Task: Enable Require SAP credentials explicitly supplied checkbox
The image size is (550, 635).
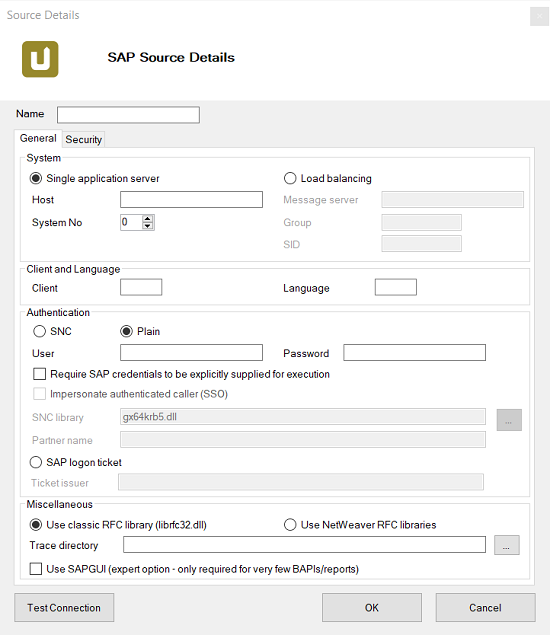Action: point(39,374)
